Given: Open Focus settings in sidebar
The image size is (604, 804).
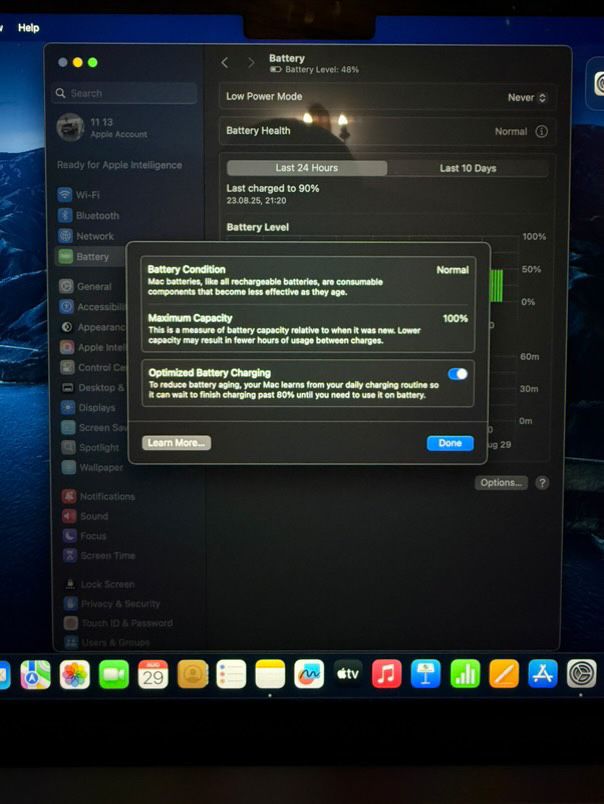Looking at the screenshot, I should coord(85,536).
